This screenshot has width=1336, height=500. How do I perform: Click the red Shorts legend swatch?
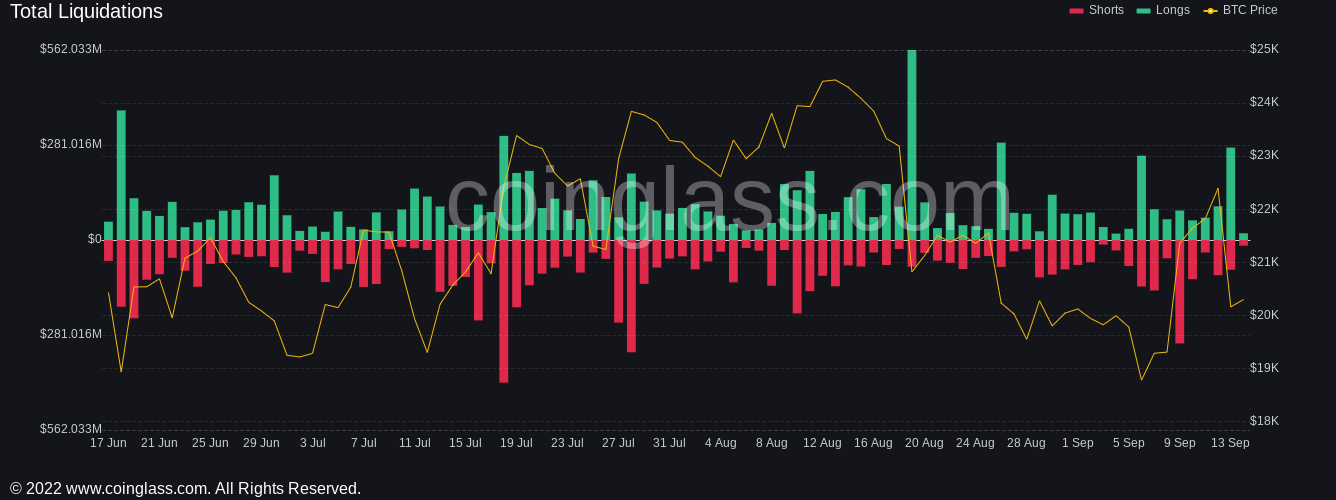(1076, 11)
